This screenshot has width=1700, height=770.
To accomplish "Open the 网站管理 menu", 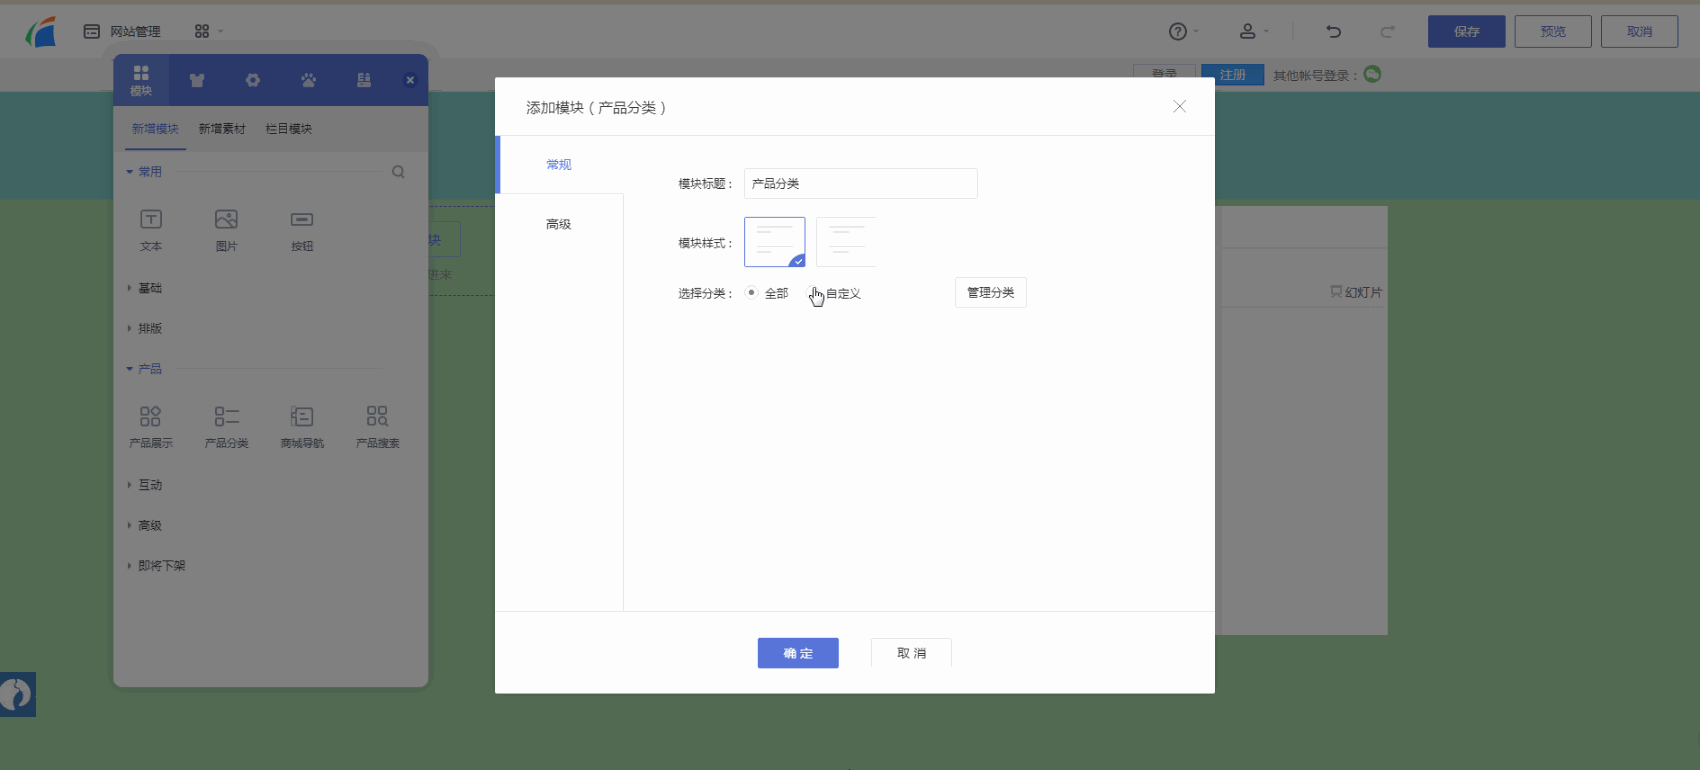I will tap(122, 31).
